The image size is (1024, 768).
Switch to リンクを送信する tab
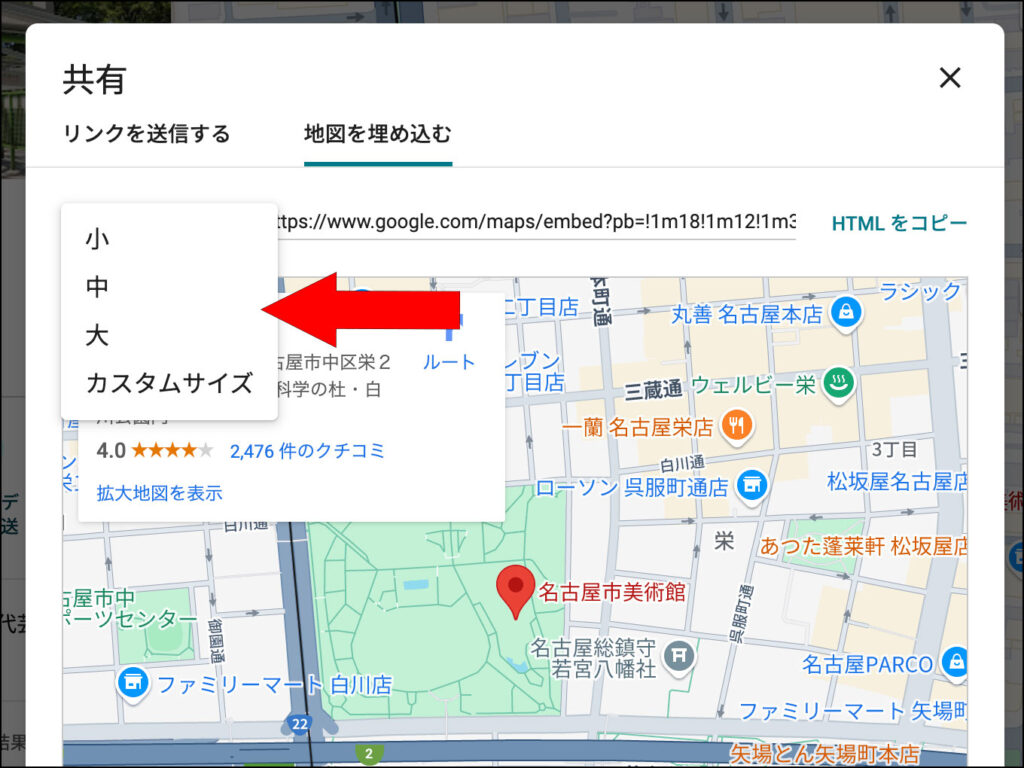point(146,134)
